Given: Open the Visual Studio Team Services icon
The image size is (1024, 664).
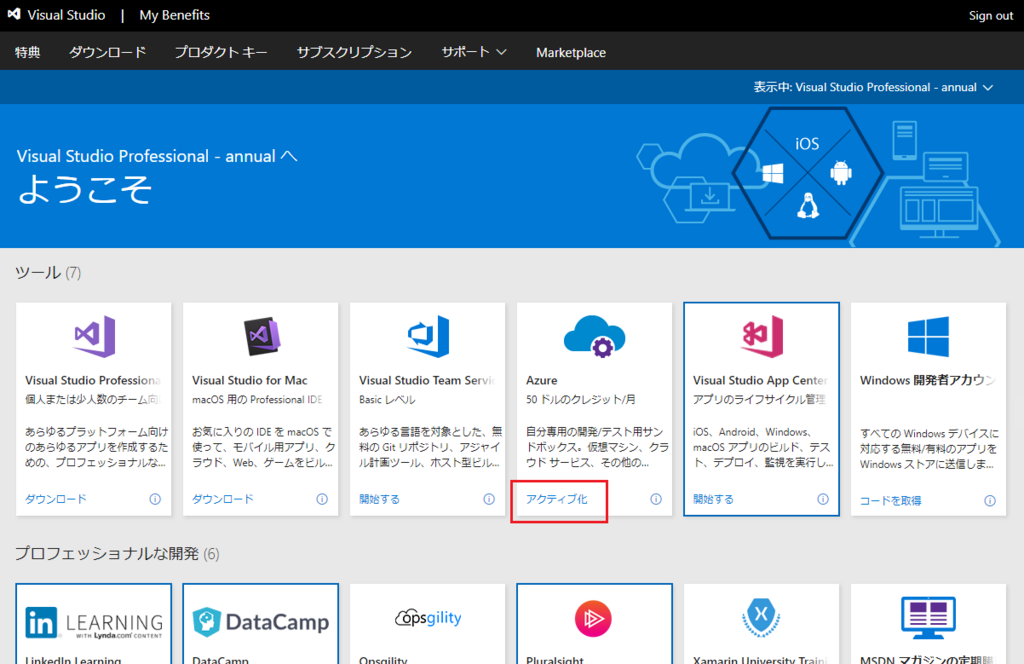Looking at the screenshot, I should pyautogui.click(x=428, y=336).
